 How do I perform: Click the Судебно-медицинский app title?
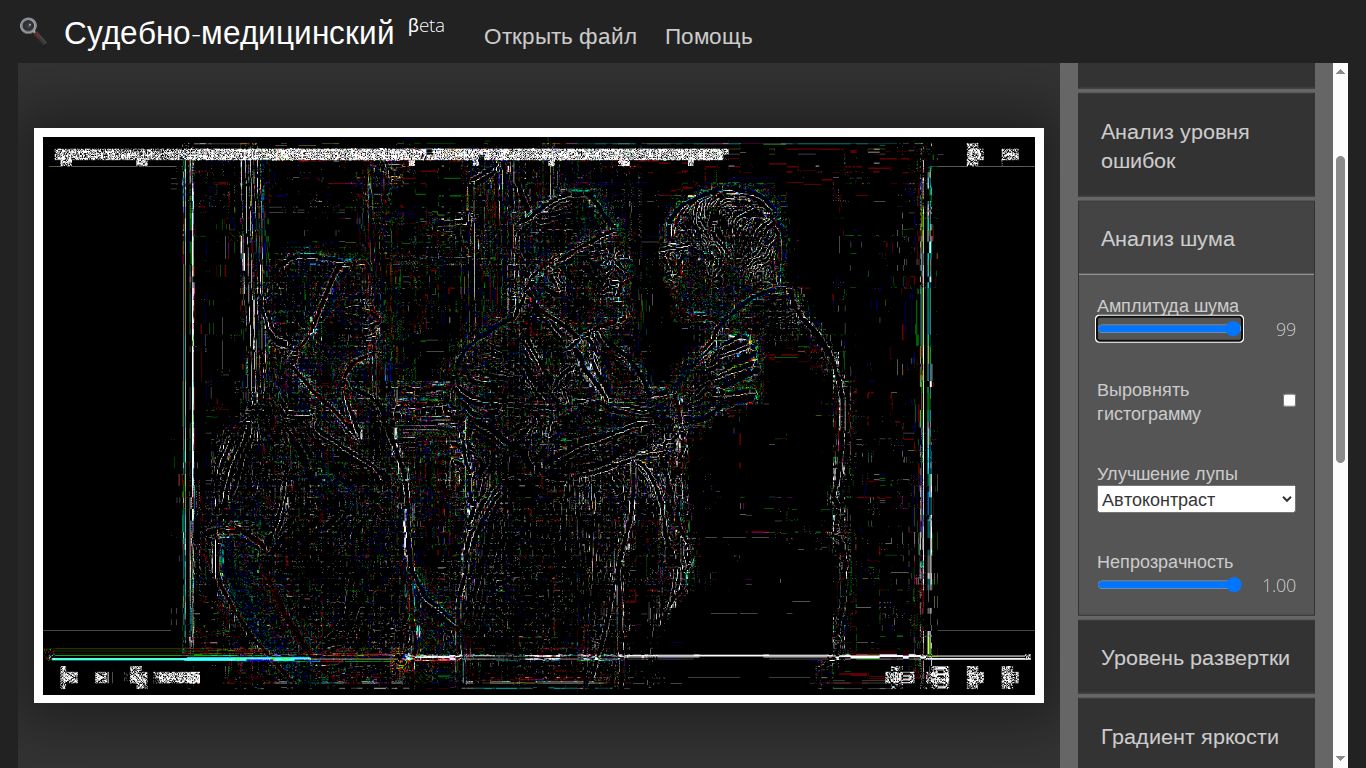pos(229,34)
